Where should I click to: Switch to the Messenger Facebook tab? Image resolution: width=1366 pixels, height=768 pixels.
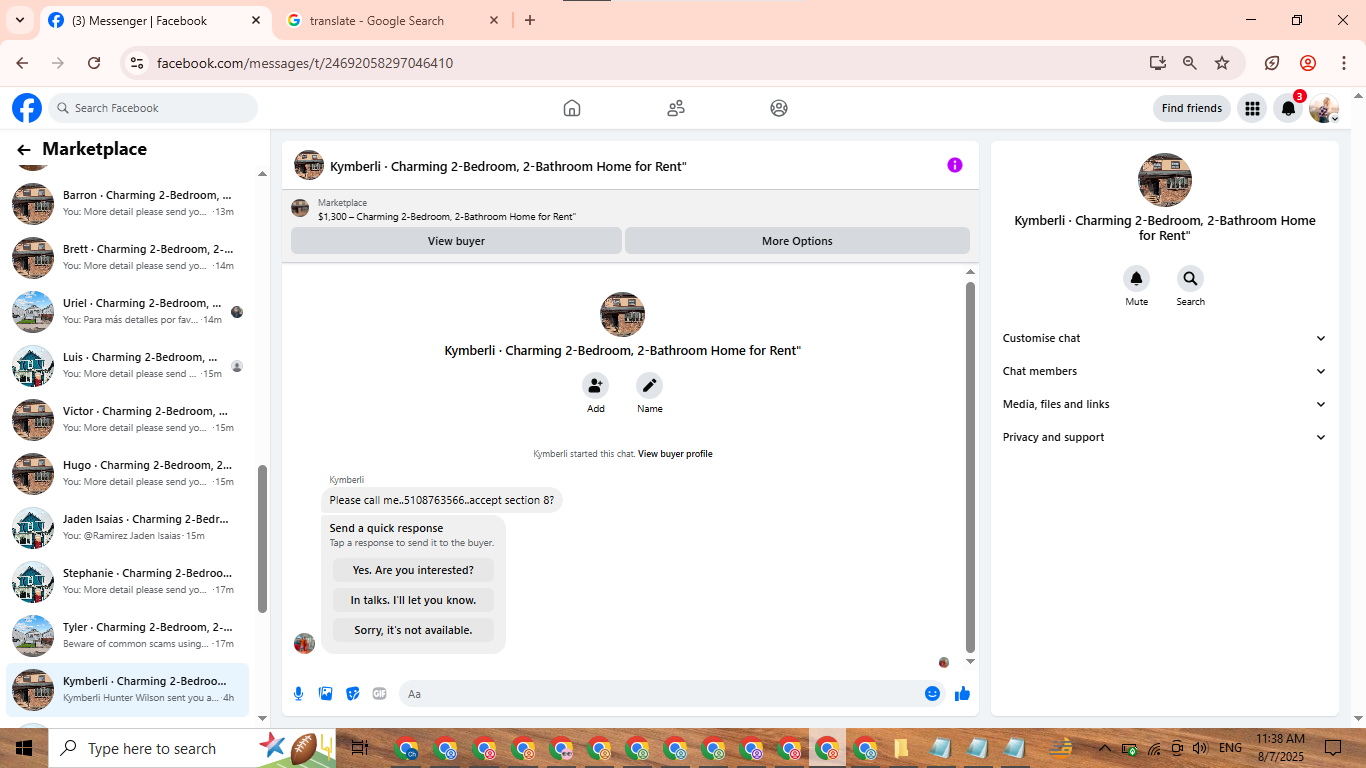pyautogui.click(x=155, y=21)
